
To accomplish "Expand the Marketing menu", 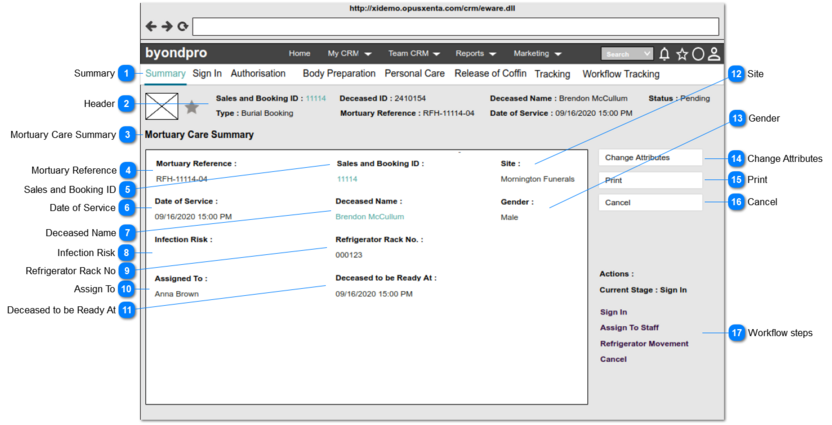I will 537,54.
